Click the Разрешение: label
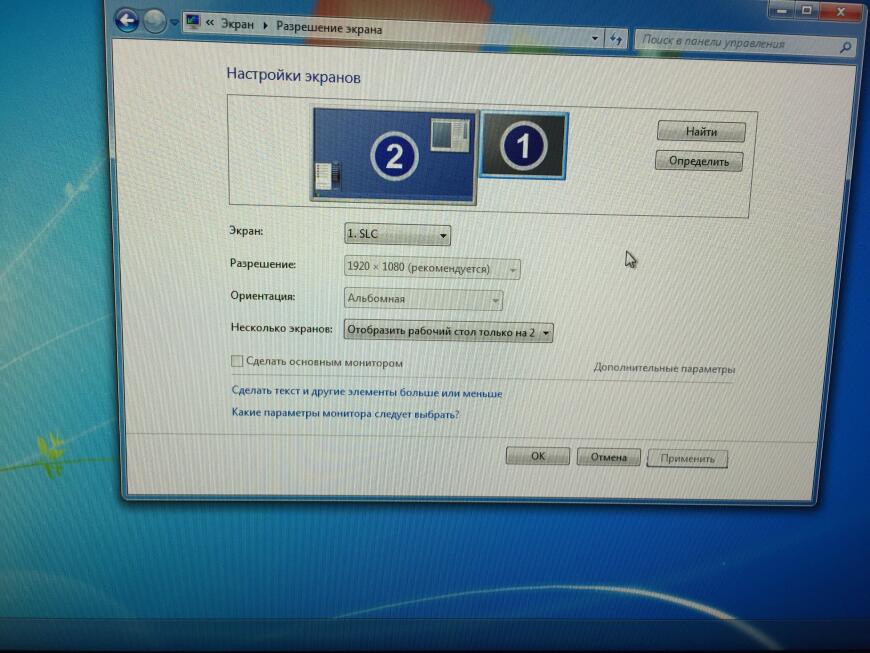Image resolution: width=870 pixels, height=653 pixels. tap(262, 264)
